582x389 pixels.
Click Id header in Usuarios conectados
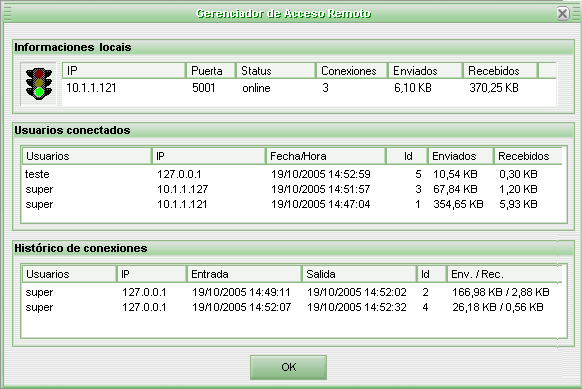point(407,156)
